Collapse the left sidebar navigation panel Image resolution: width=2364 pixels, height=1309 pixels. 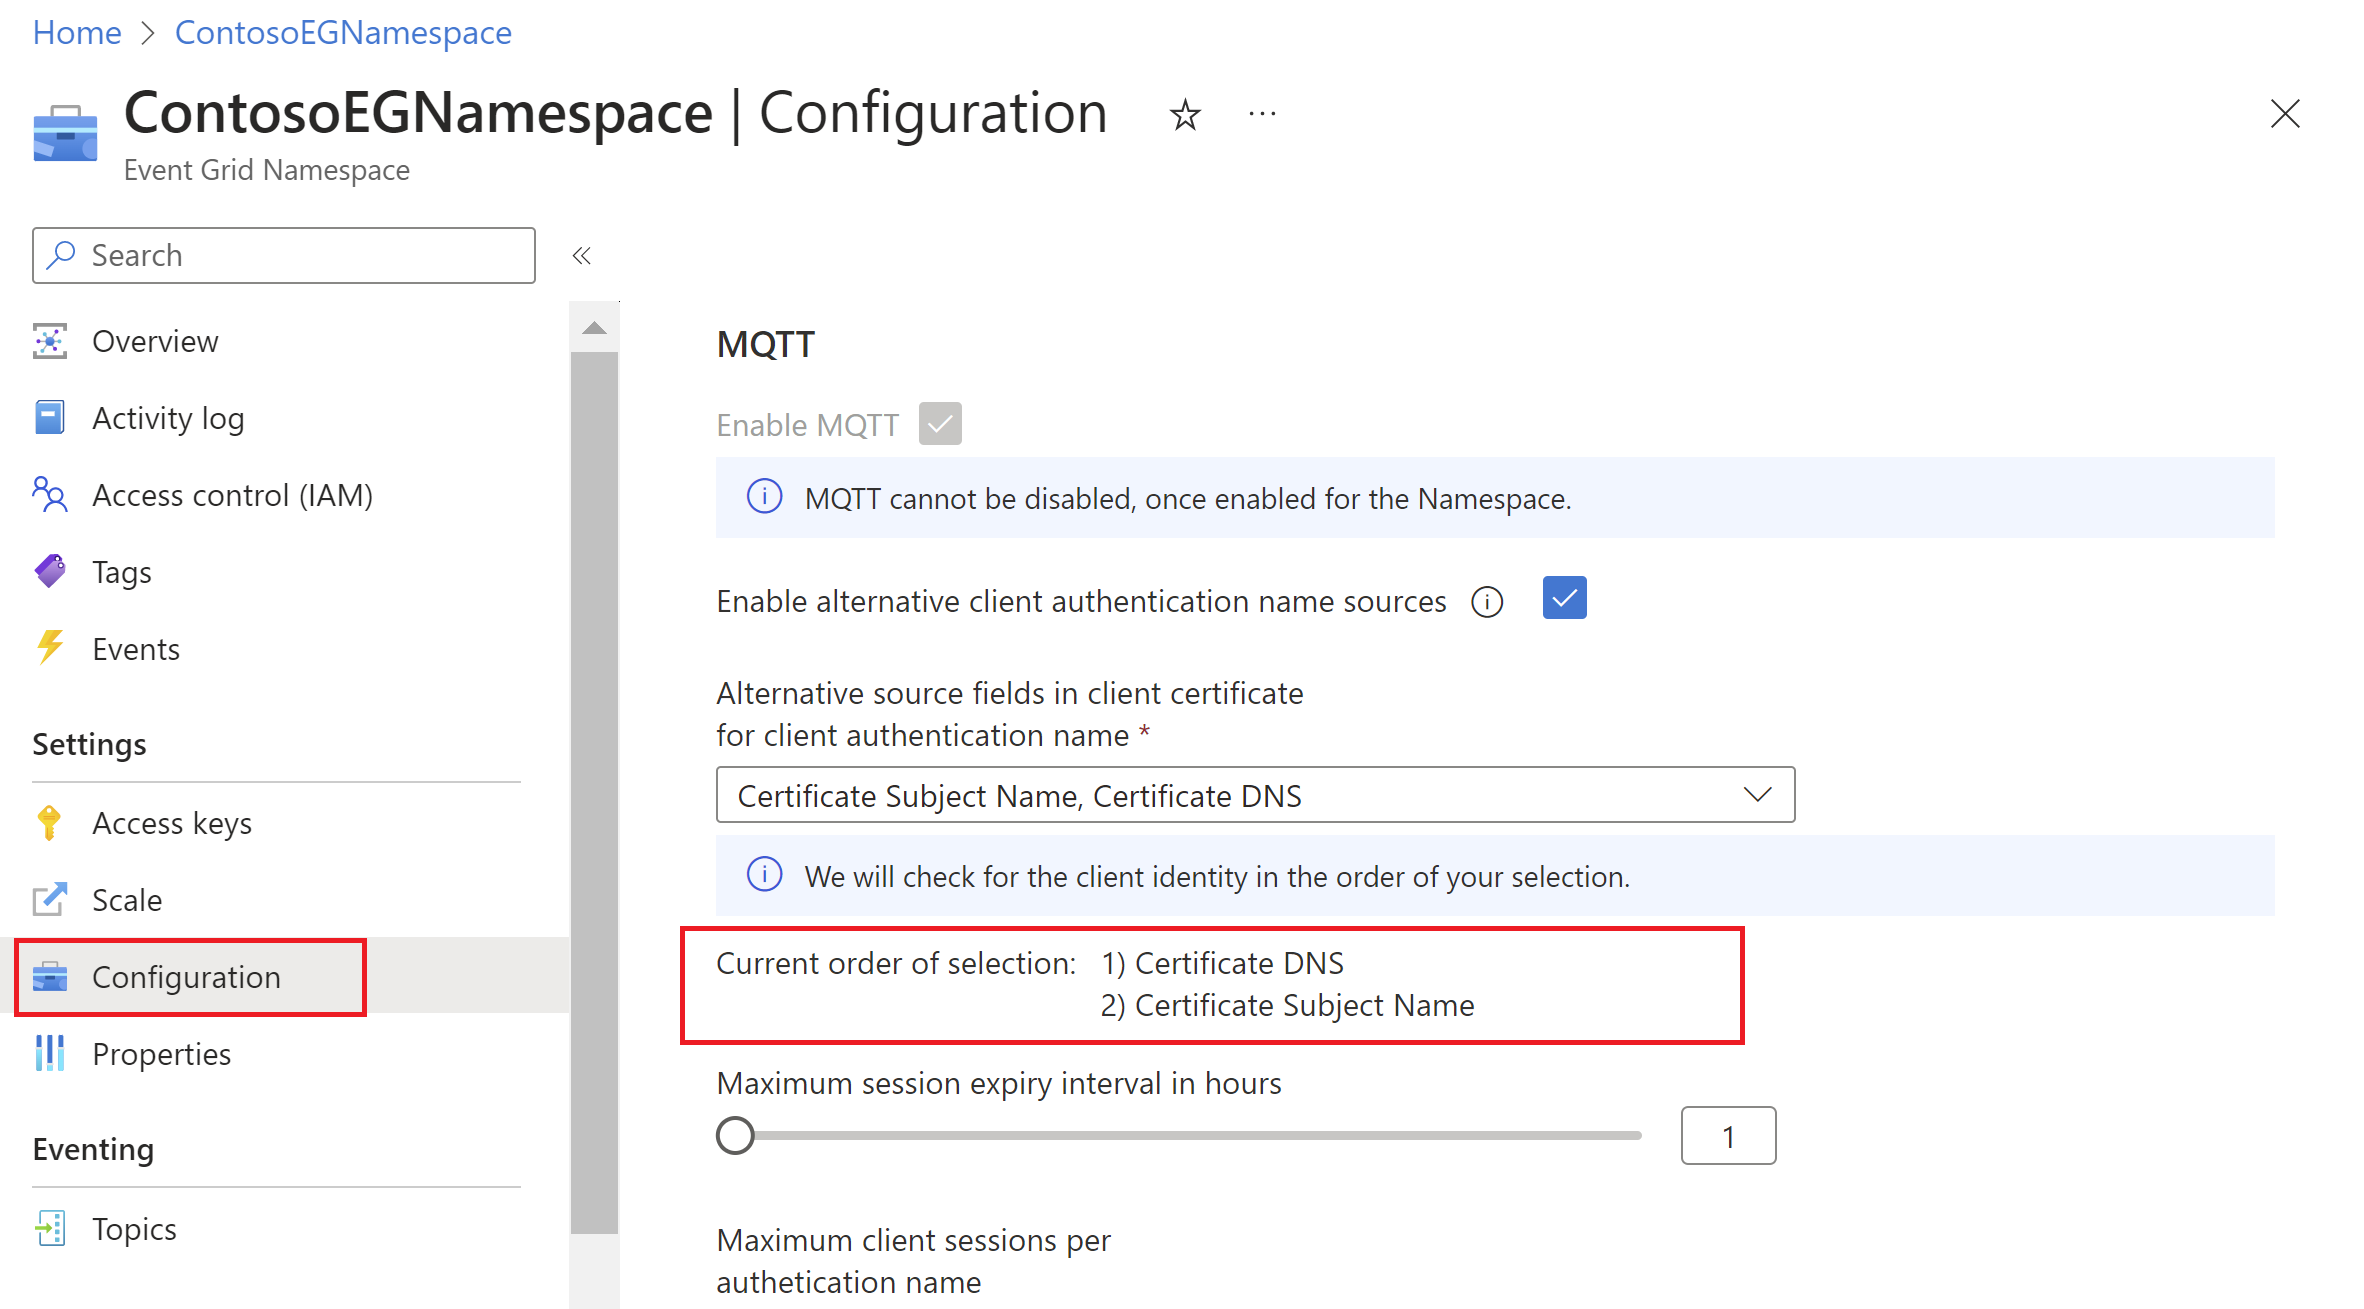point(583,255)
